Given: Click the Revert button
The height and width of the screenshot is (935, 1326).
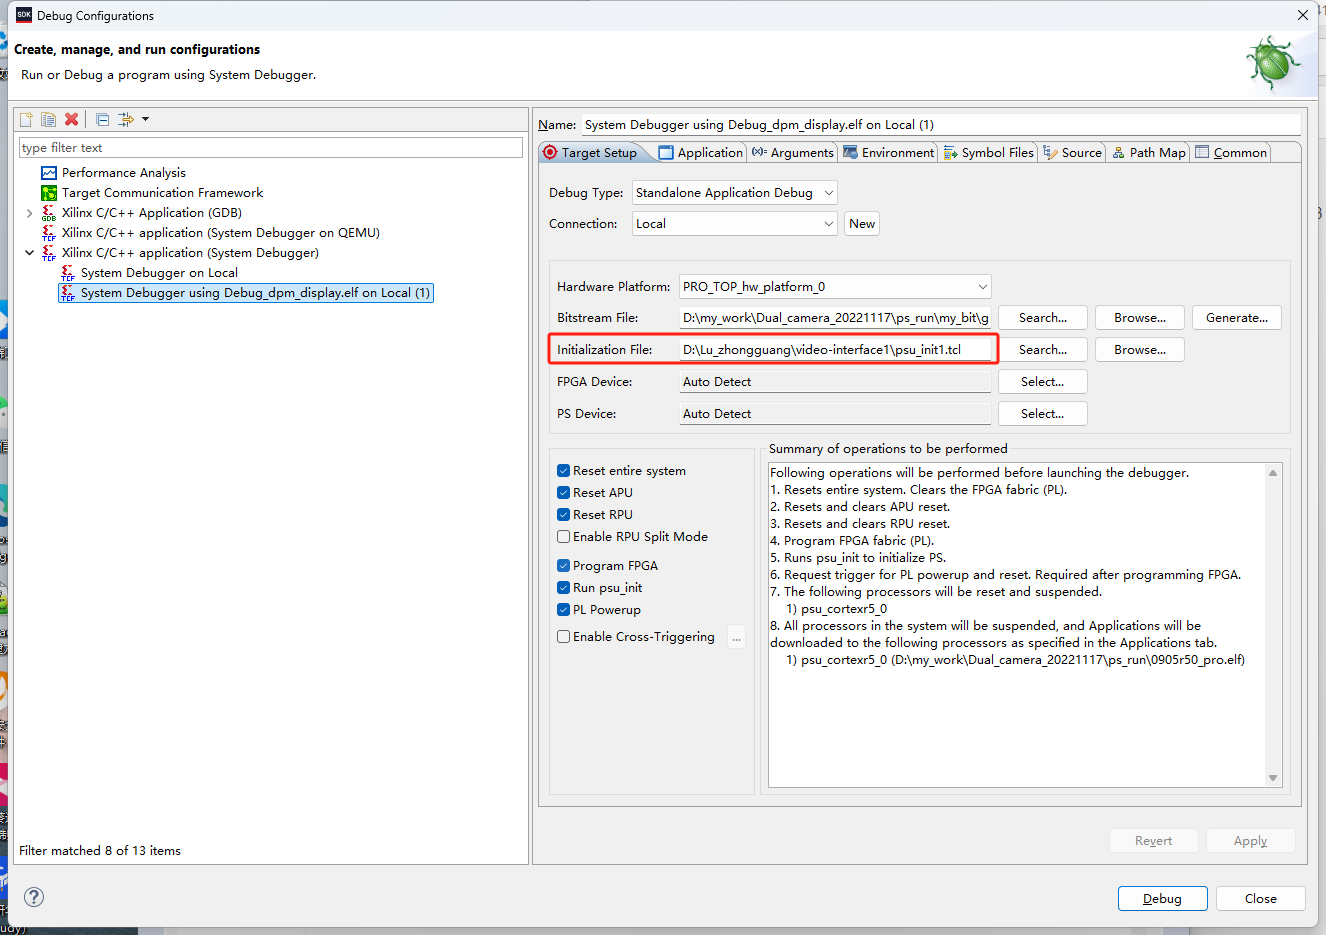Looking at the screenshot, I should [x=1153, y=841].
